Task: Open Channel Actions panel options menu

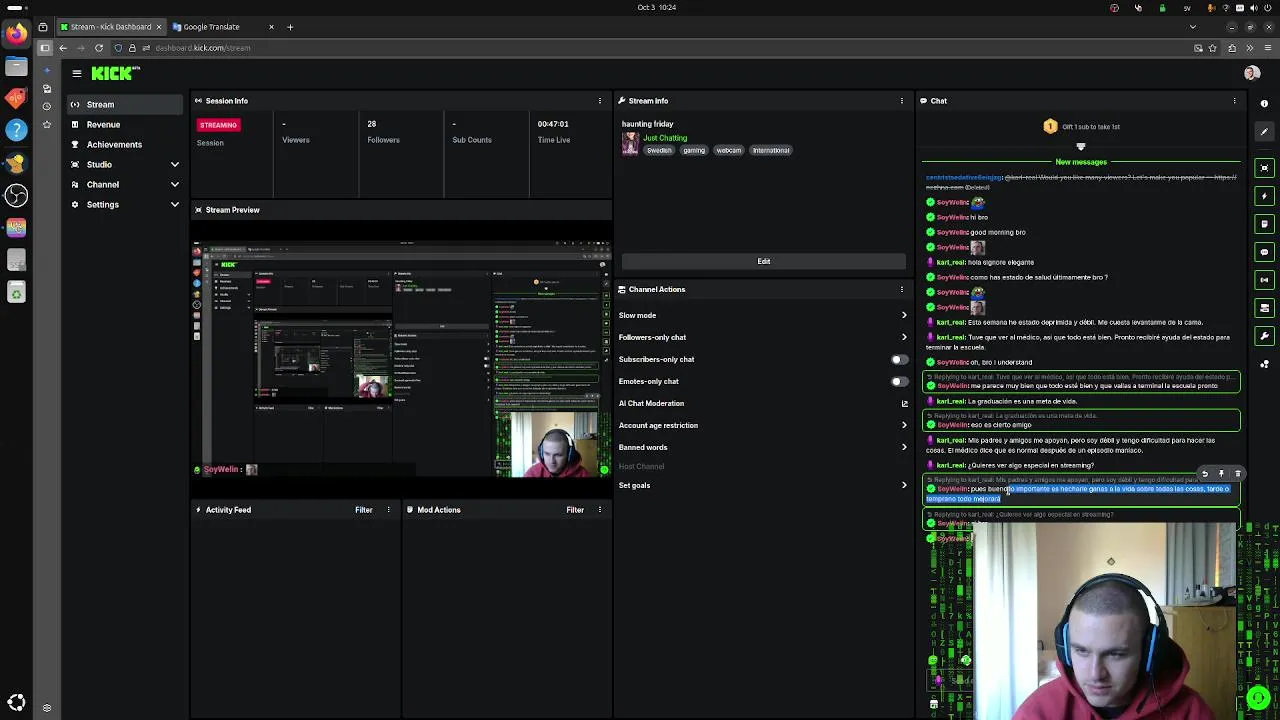Action: pos(901,289)
